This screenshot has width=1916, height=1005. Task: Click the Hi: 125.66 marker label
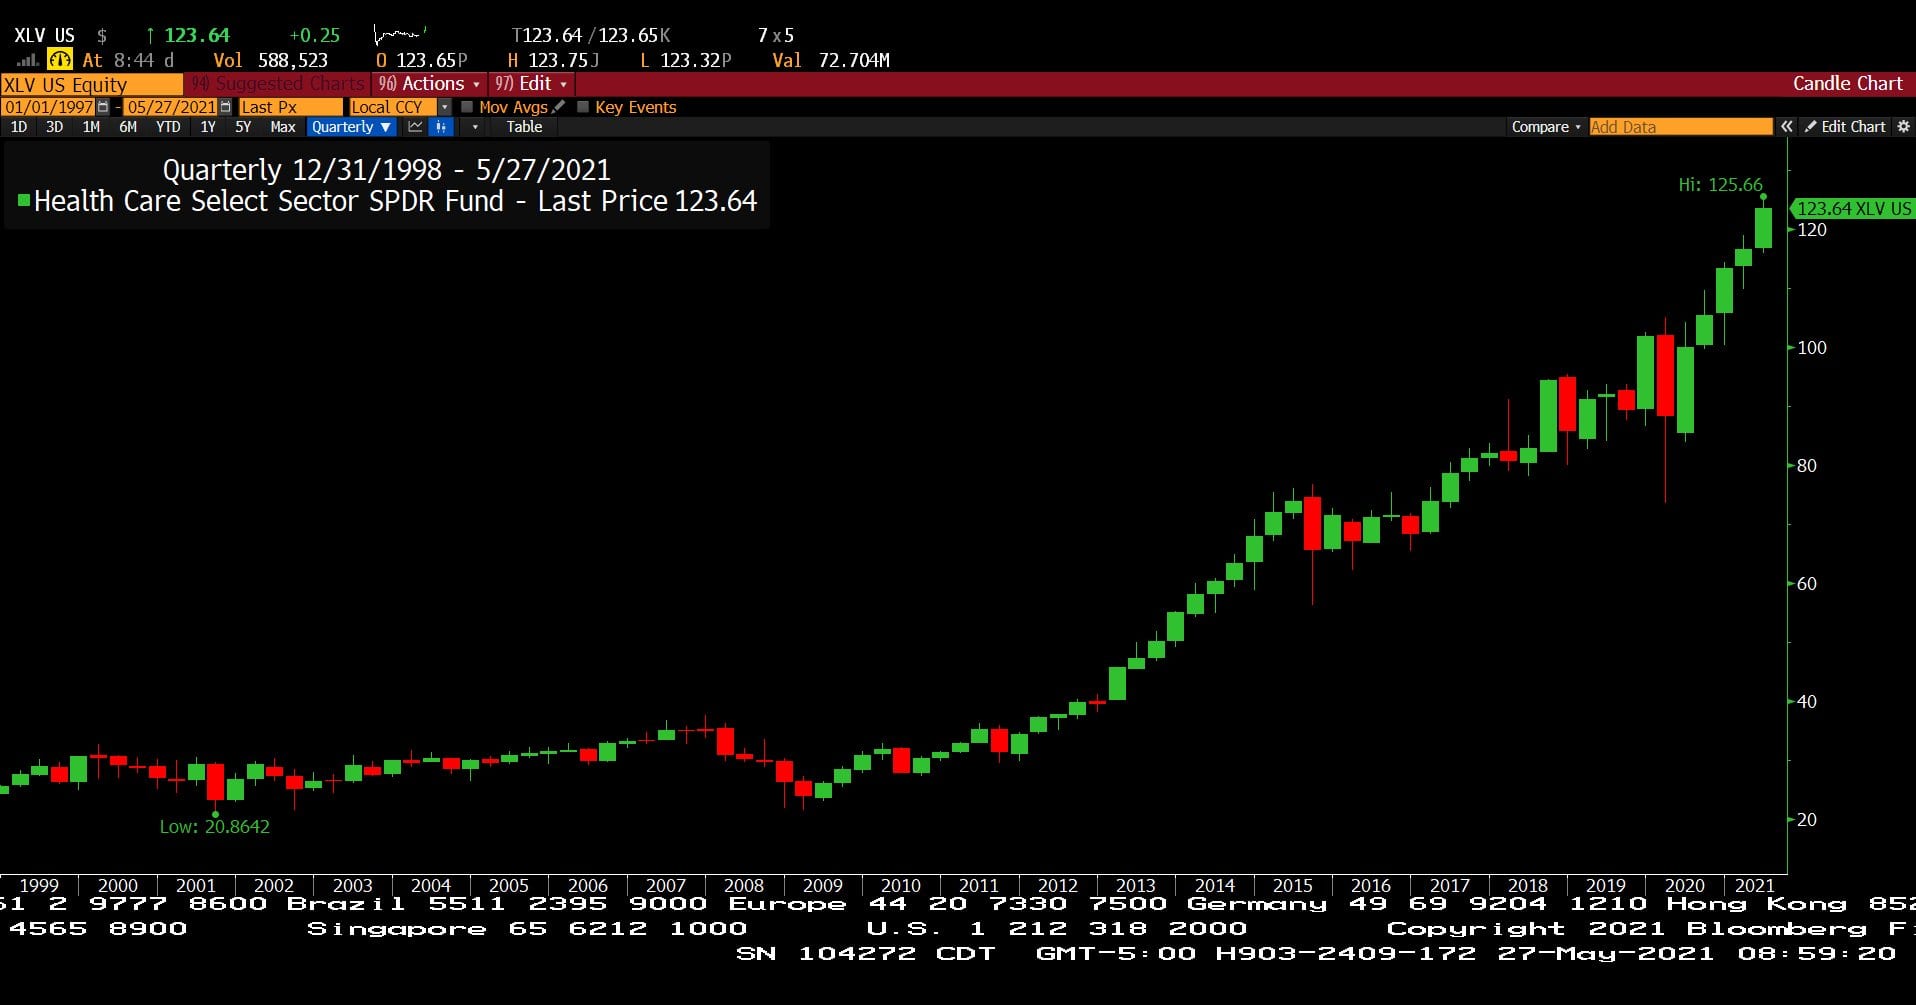tap(1720, 185)
